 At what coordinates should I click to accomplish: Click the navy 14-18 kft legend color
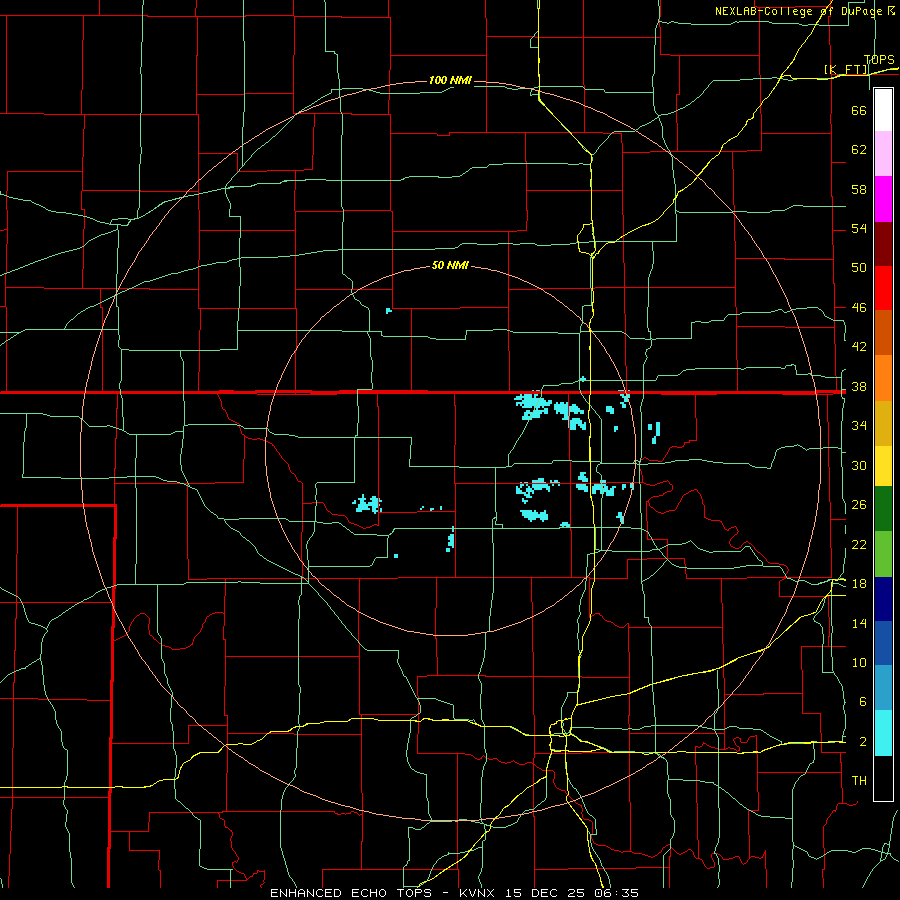[x=883, y=599]
